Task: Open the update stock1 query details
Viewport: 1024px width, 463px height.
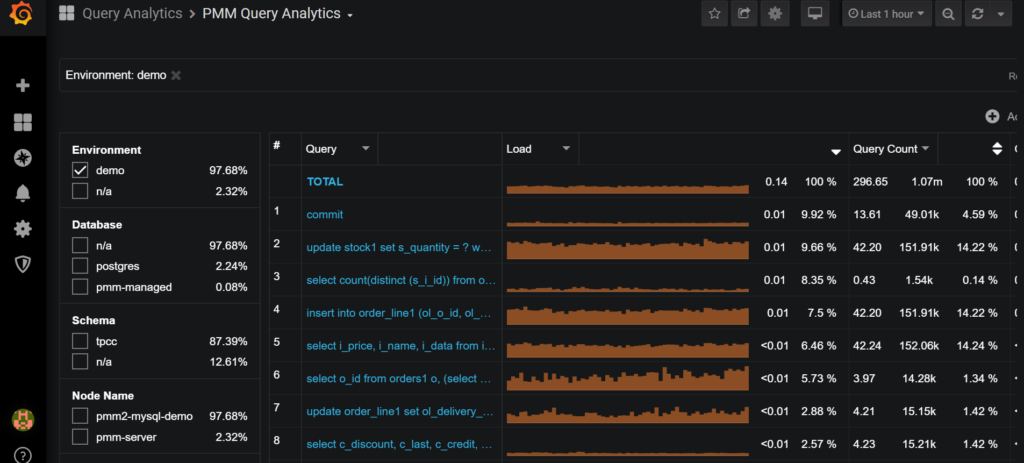Action: [399, 247]
